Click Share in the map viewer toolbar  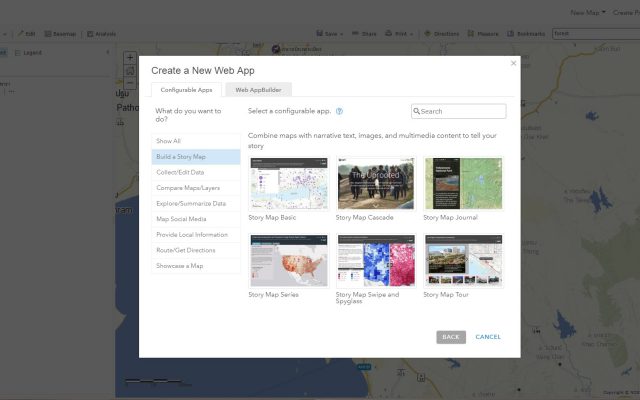364,34
